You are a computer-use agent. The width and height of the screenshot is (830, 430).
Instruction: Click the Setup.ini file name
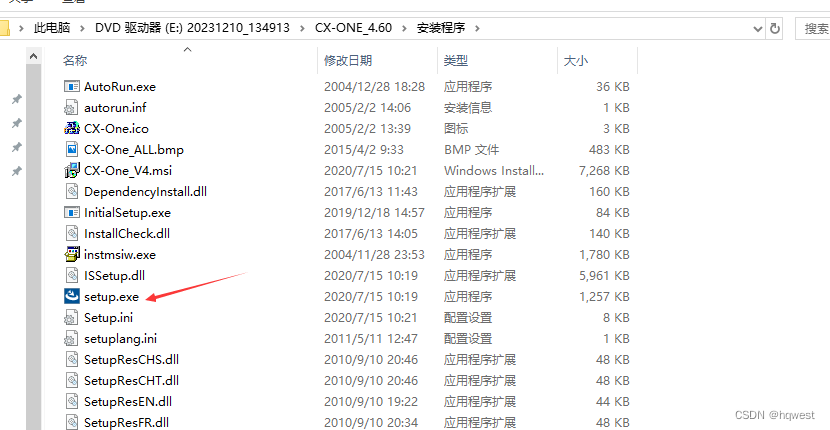pyautogui.click(x=109, y=317)
